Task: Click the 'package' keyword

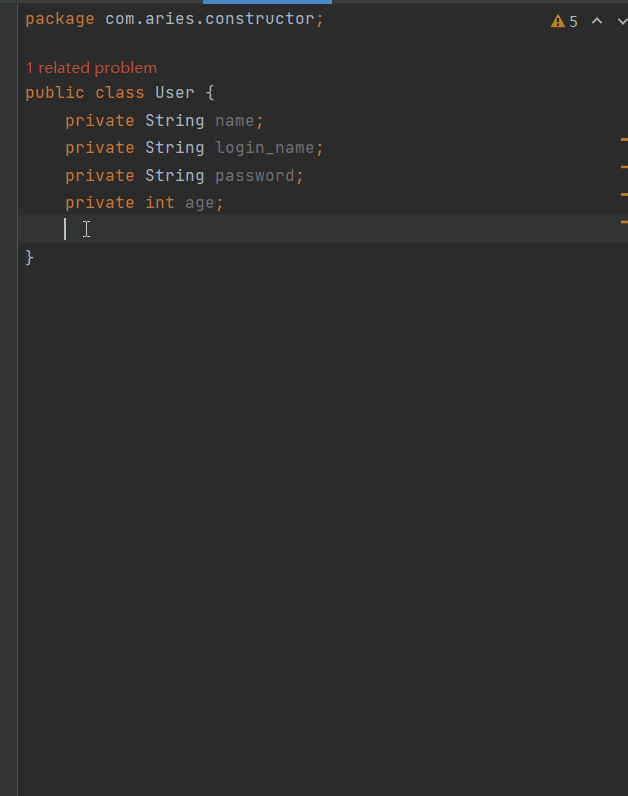Action: [x=60, y=19]
